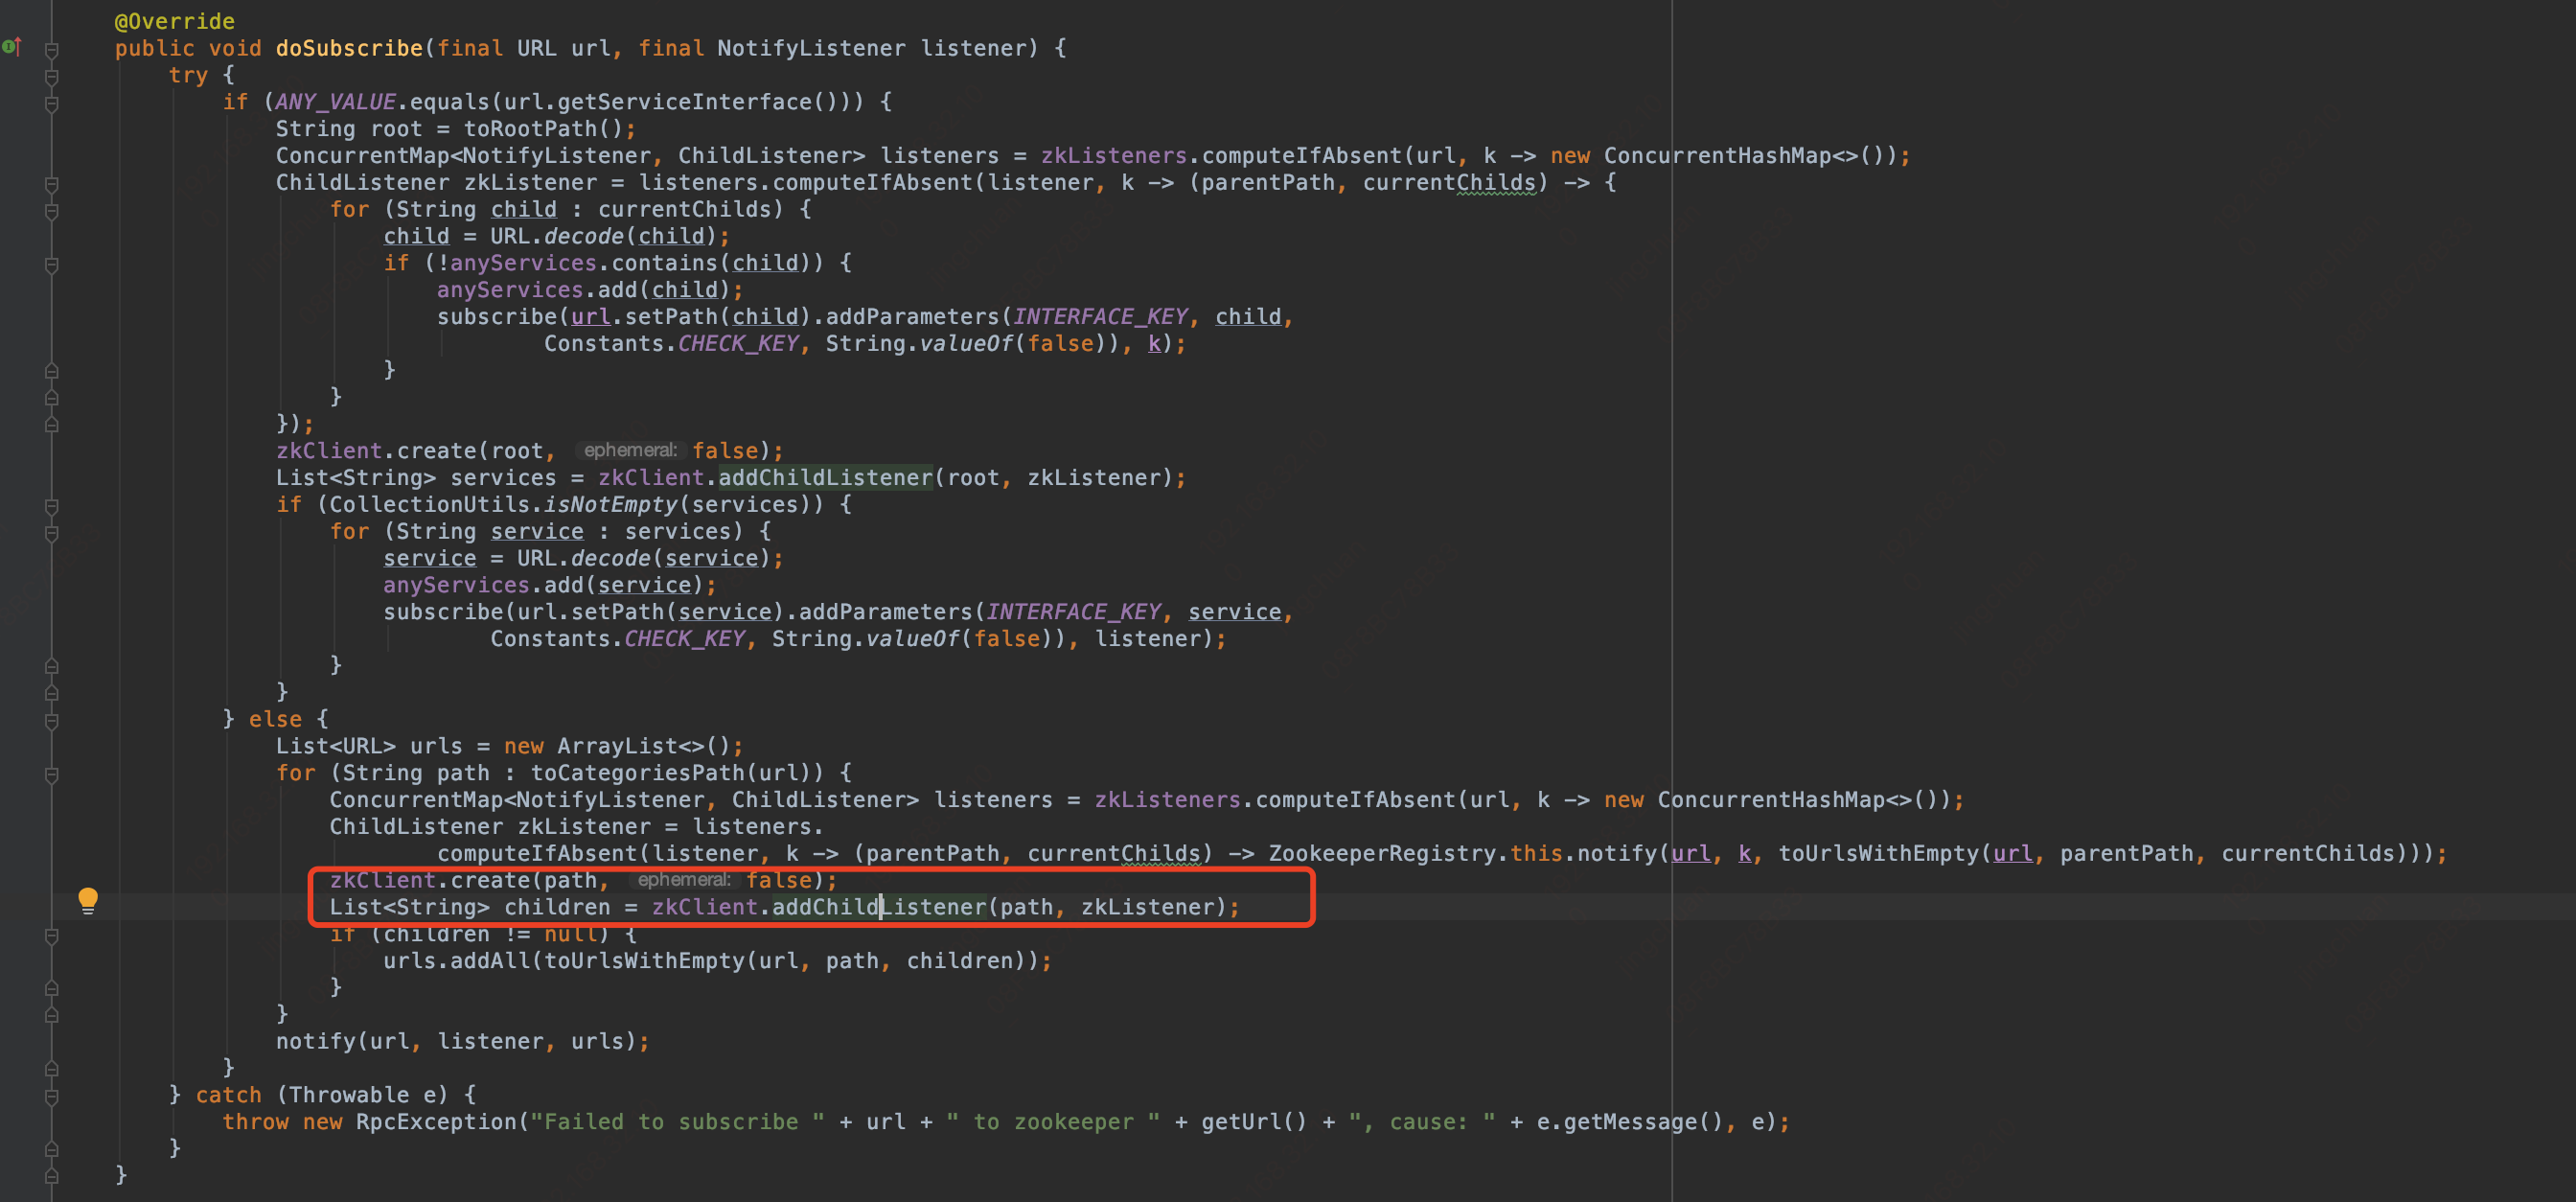Image resolution: width=2576 pixels, height=1202 pixels.
Task: Fold the catch Throwable block
Action: [52, 1095]
